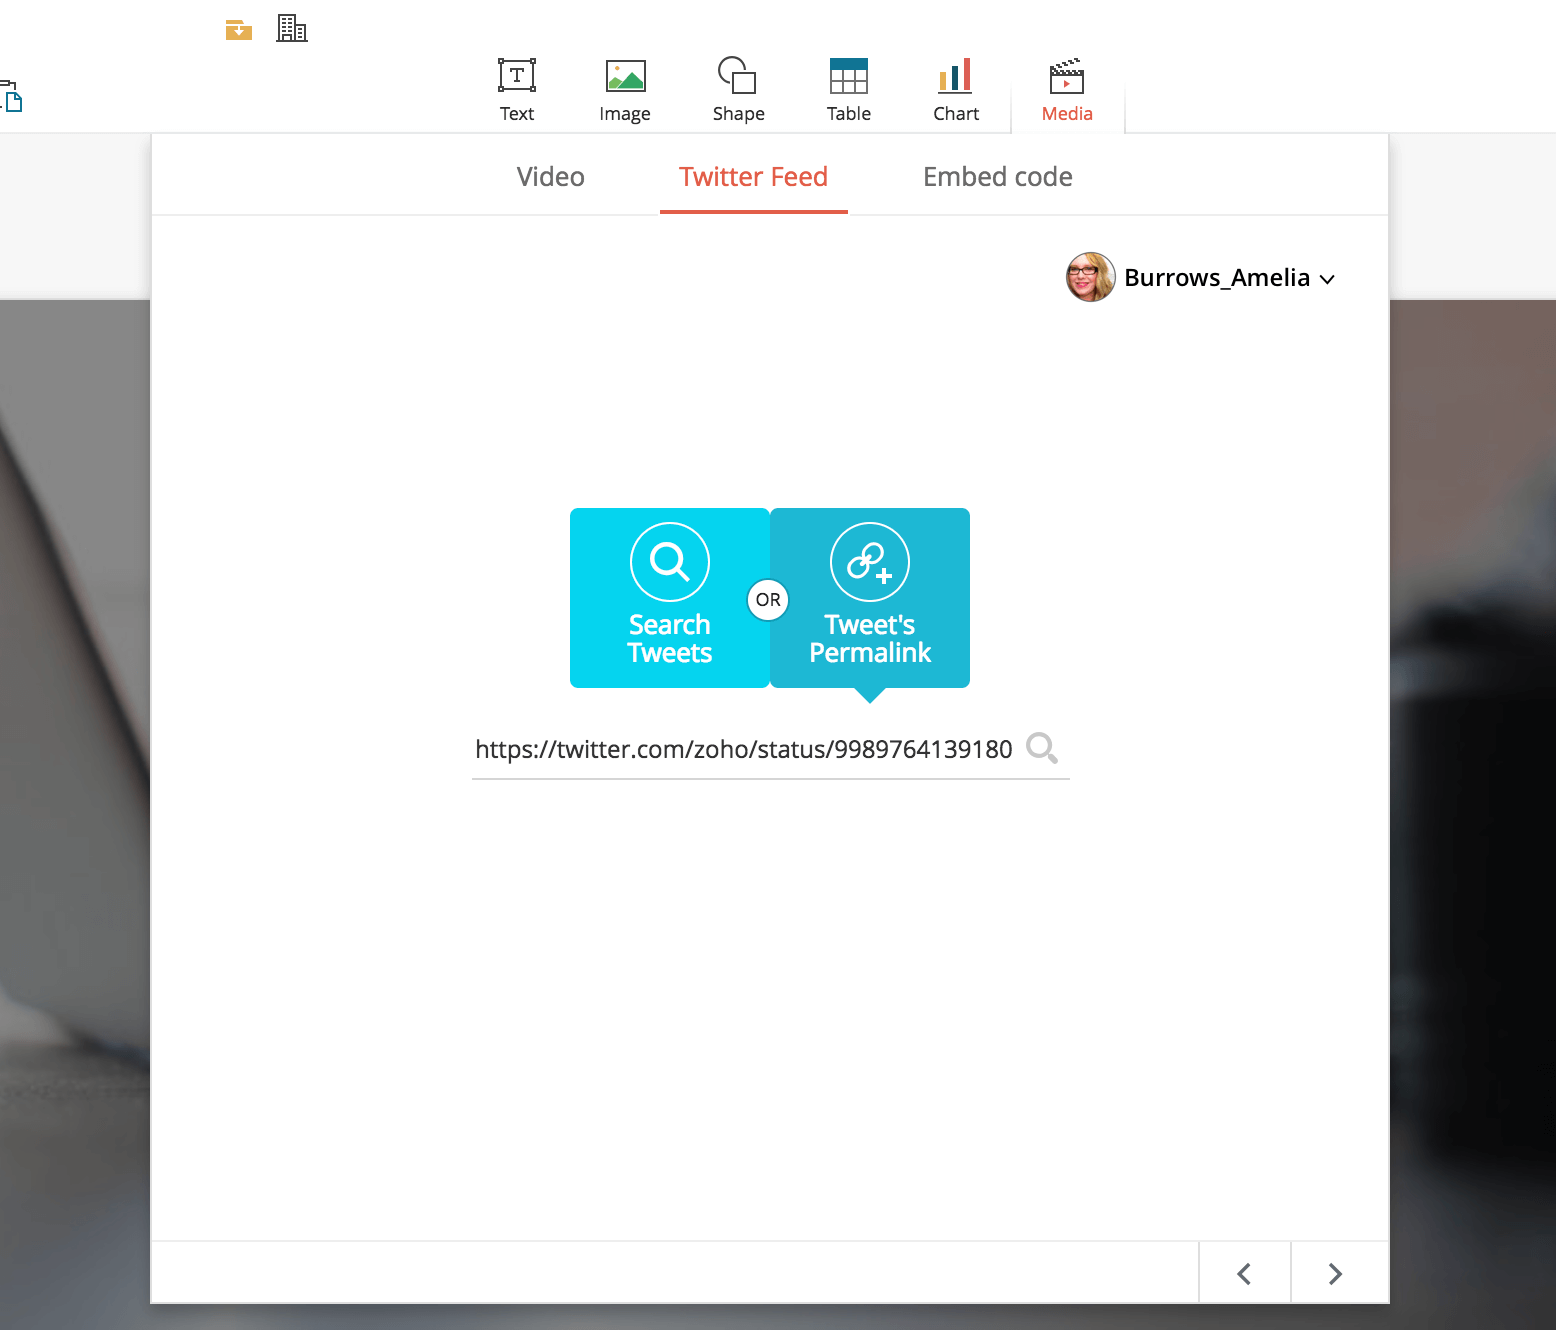Switch to the Video tab
Image resolution: width=1556 pixels, height=1330 pixels.
[x=550, y=177]
